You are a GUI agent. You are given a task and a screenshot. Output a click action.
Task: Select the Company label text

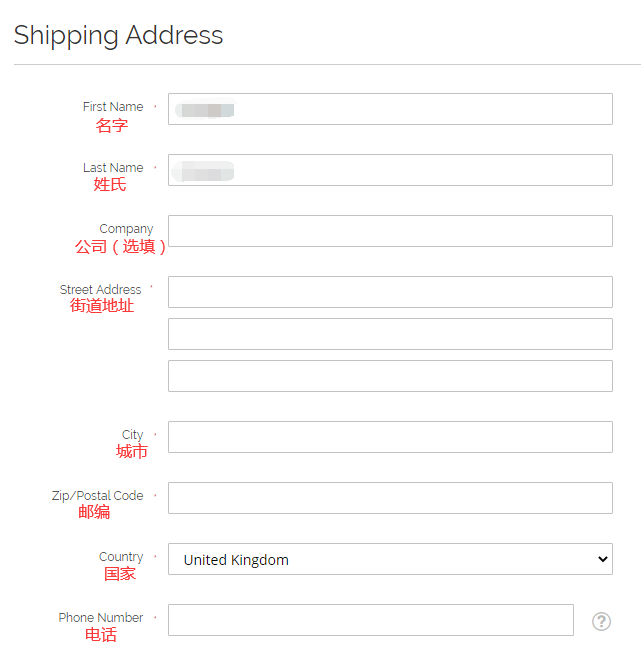click(x=126, y=229)
